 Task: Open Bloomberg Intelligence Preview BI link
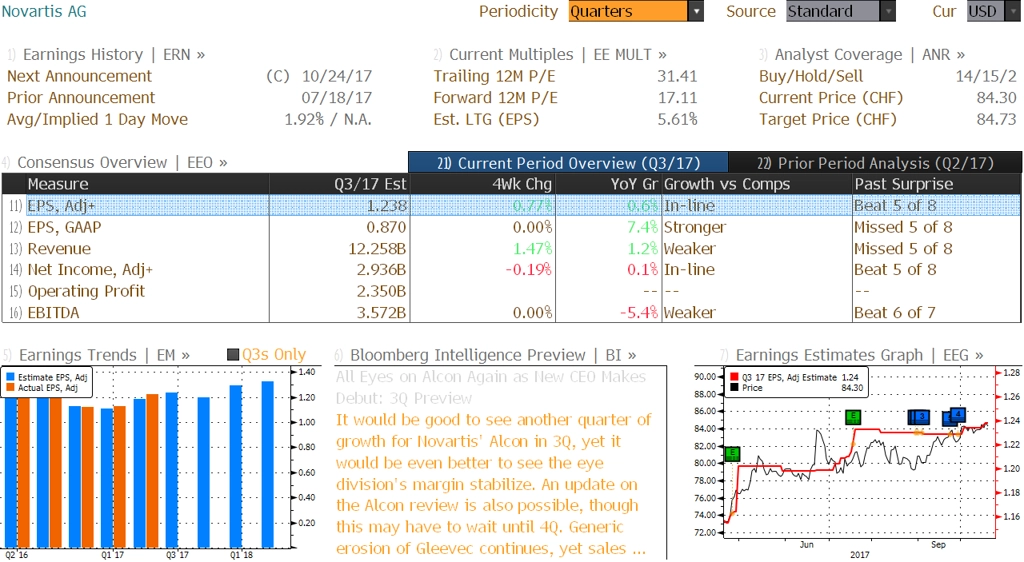click(x=493, y=355)
